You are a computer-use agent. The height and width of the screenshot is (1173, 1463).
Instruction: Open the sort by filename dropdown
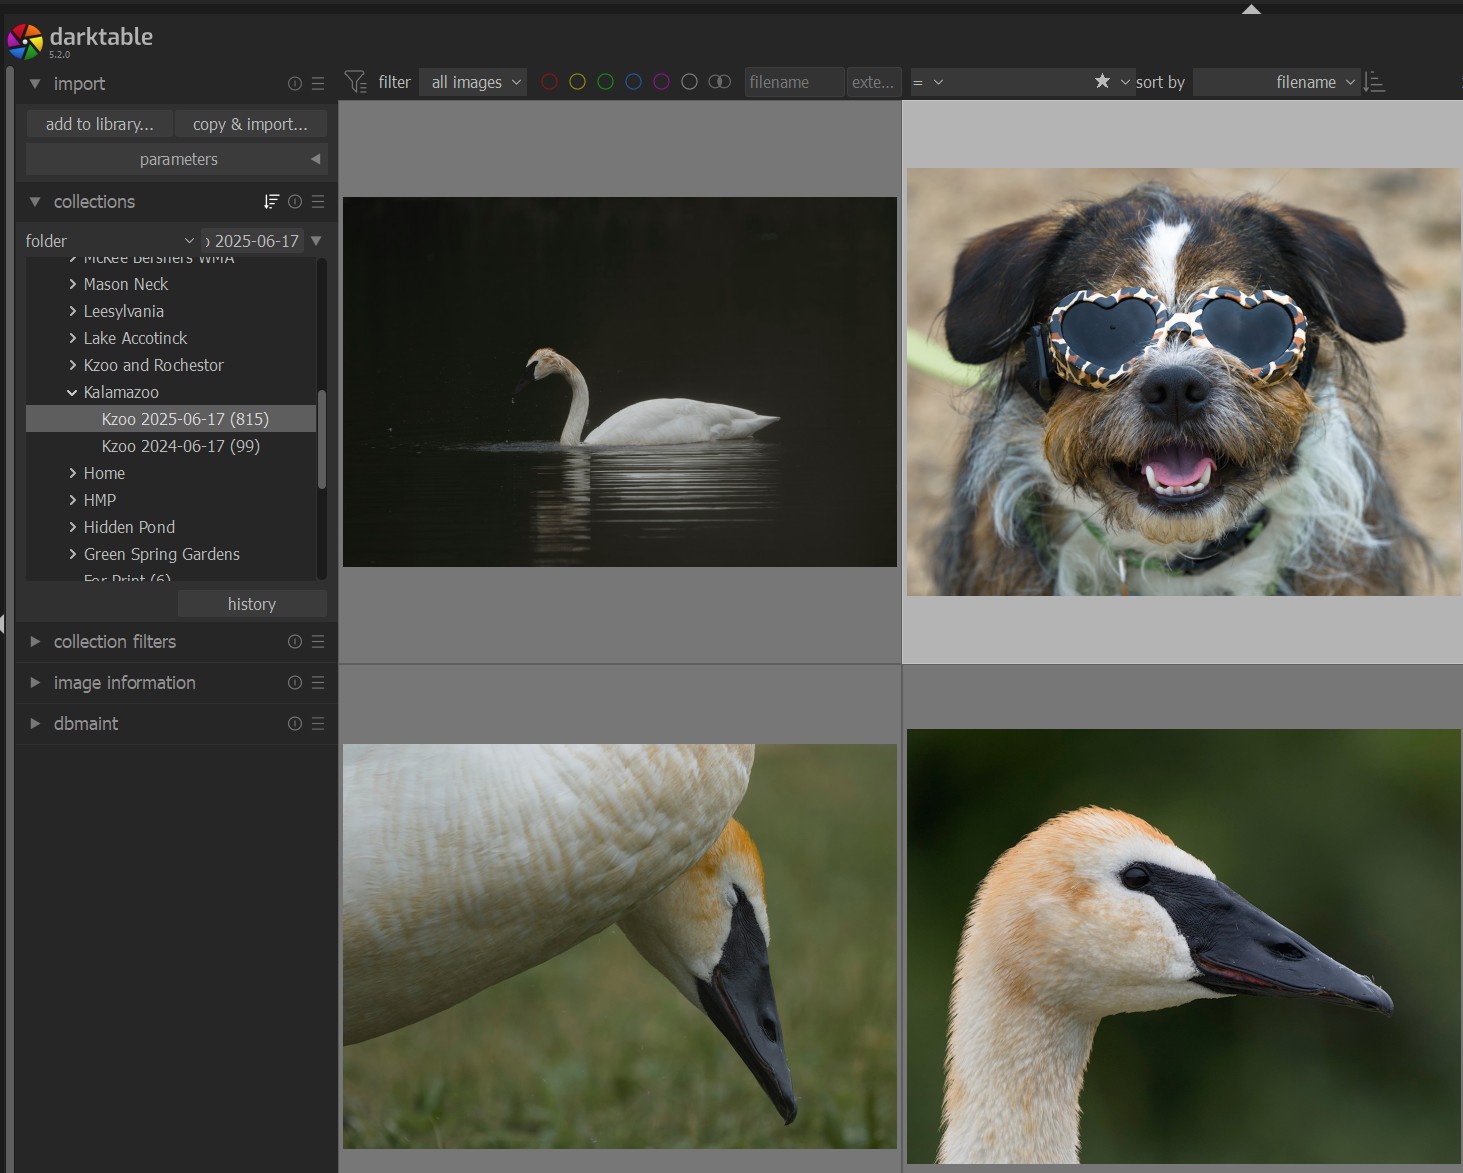pyautogui.click(x=1277, y=82)
